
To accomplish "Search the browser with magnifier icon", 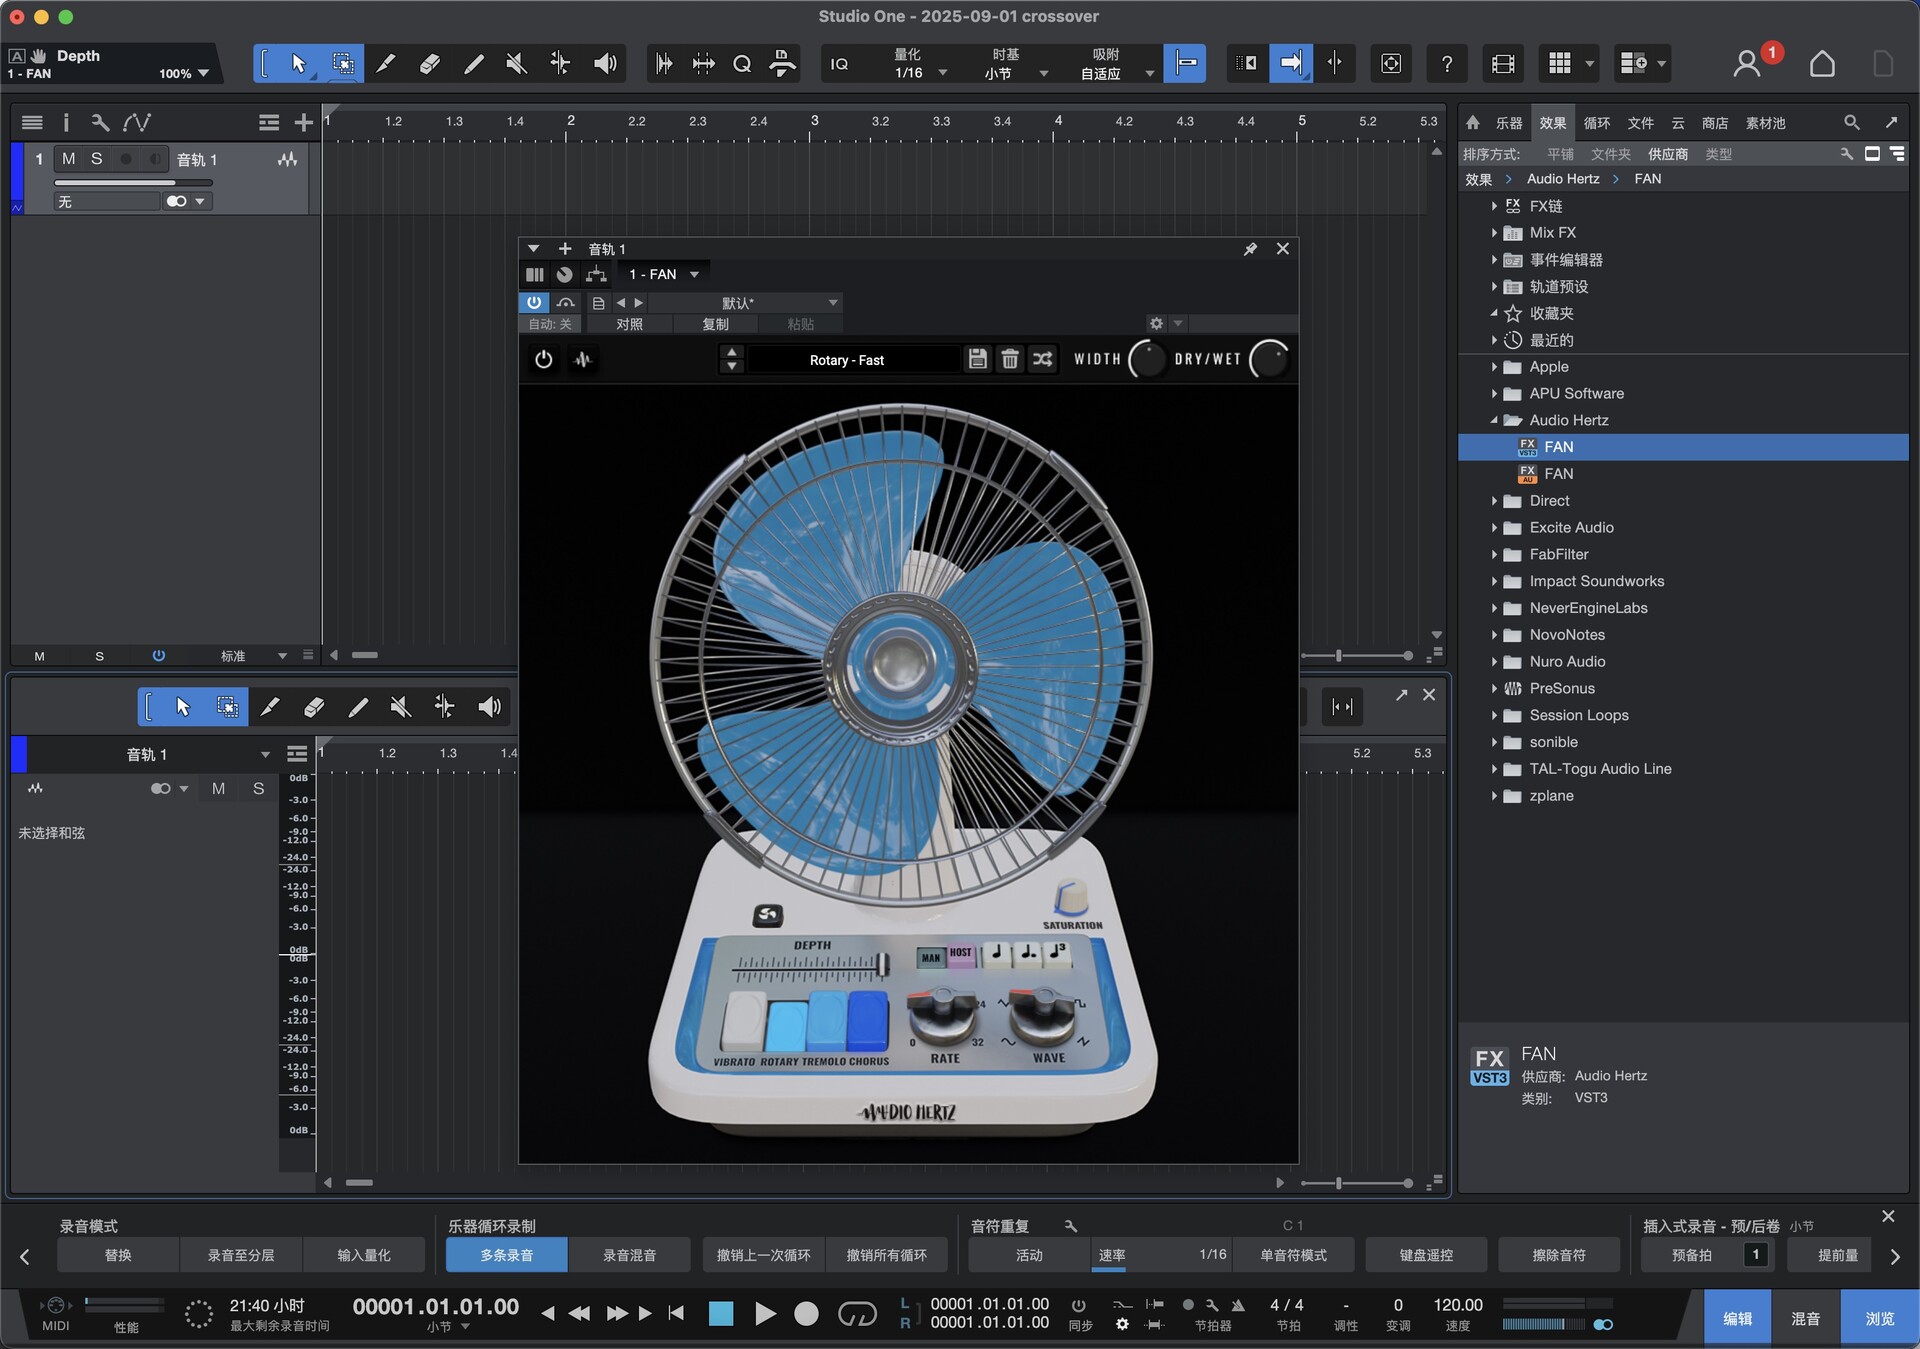I will point(1851,122).
